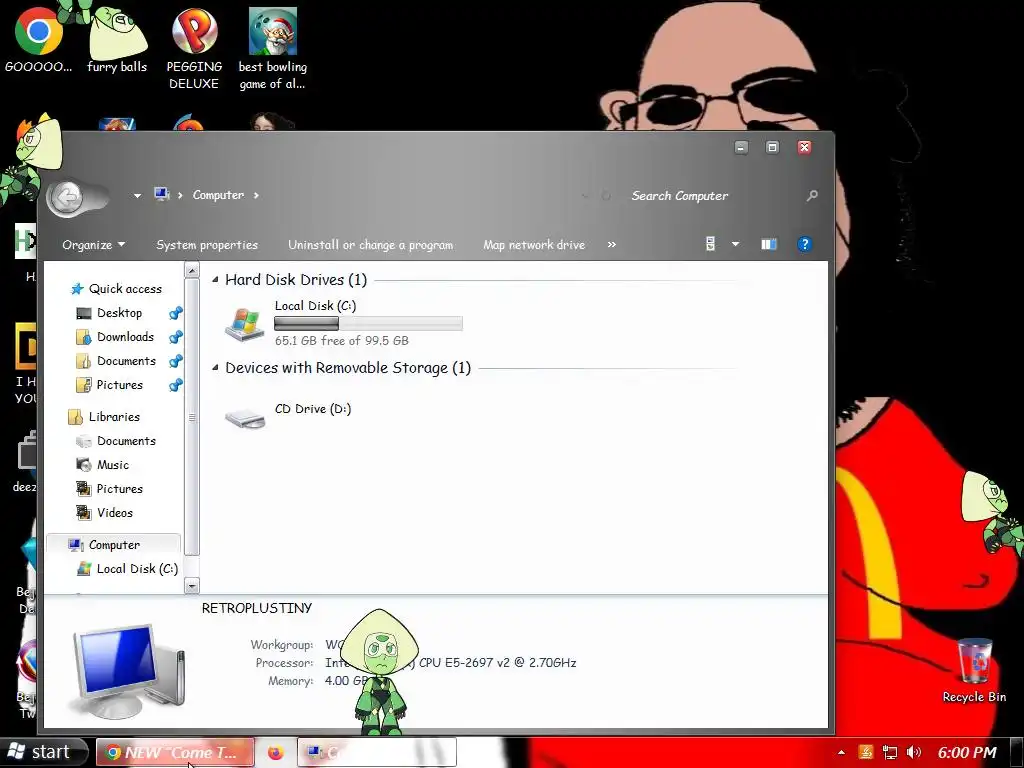The width and height of the screenshot is (1024, 768).
Task: Select Computer in navigation pane
Action: (114, 545)
